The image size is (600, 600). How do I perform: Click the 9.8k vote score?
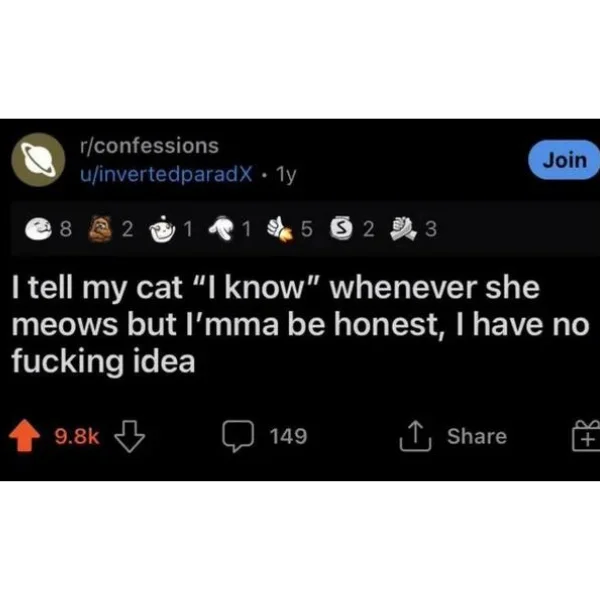tap(77, 436)
